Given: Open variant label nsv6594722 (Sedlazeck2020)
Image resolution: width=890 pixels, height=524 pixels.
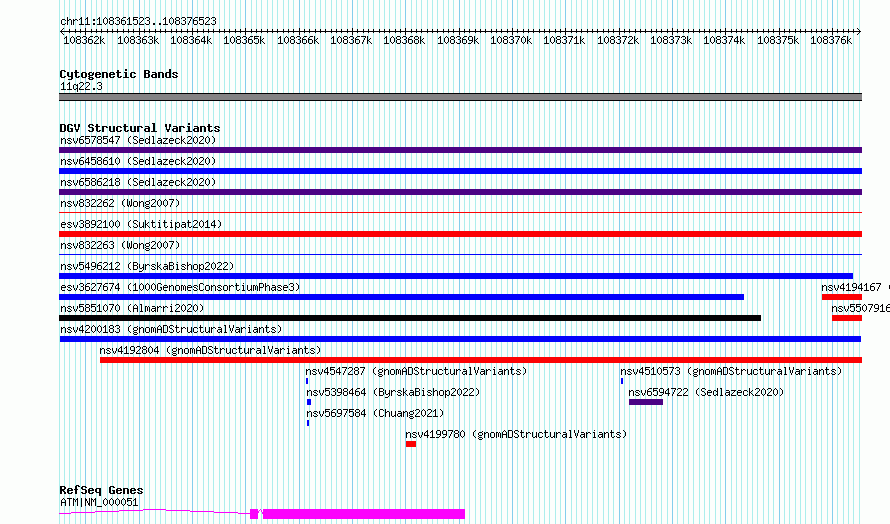Looking at the screenshot, I should click(706, 392).
